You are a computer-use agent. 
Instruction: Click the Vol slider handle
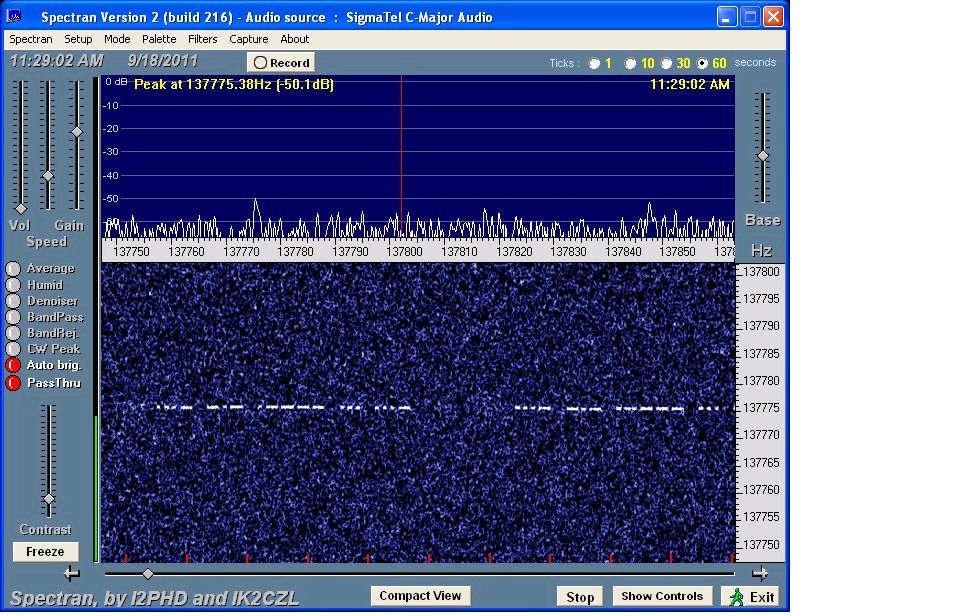pos(20,209)
